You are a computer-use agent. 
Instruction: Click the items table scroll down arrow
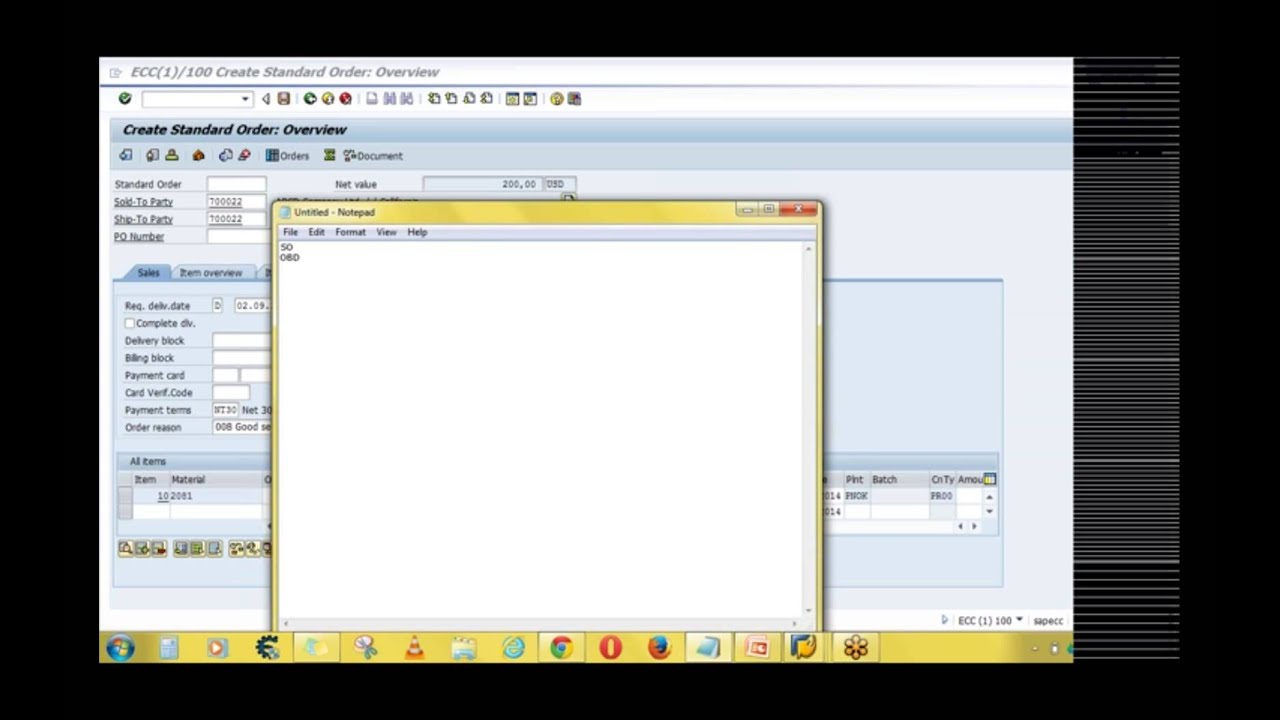(990, 512)
